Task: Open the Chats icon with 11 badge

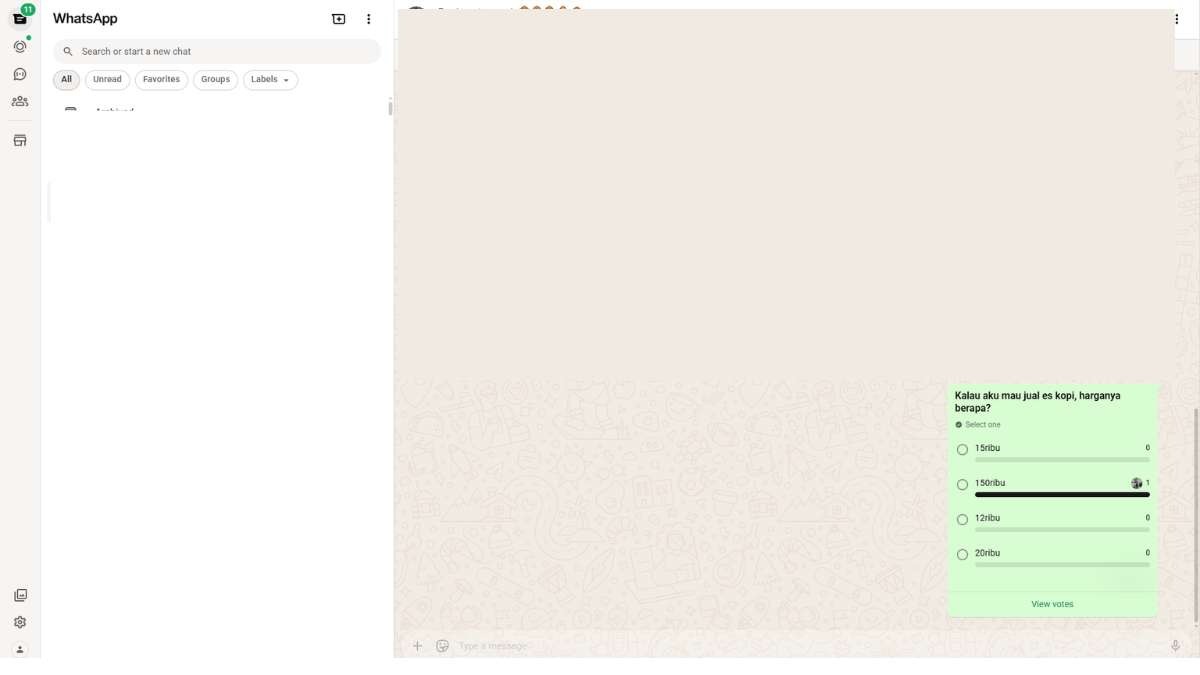Action: pyautogui.click(x=20, y=19)
